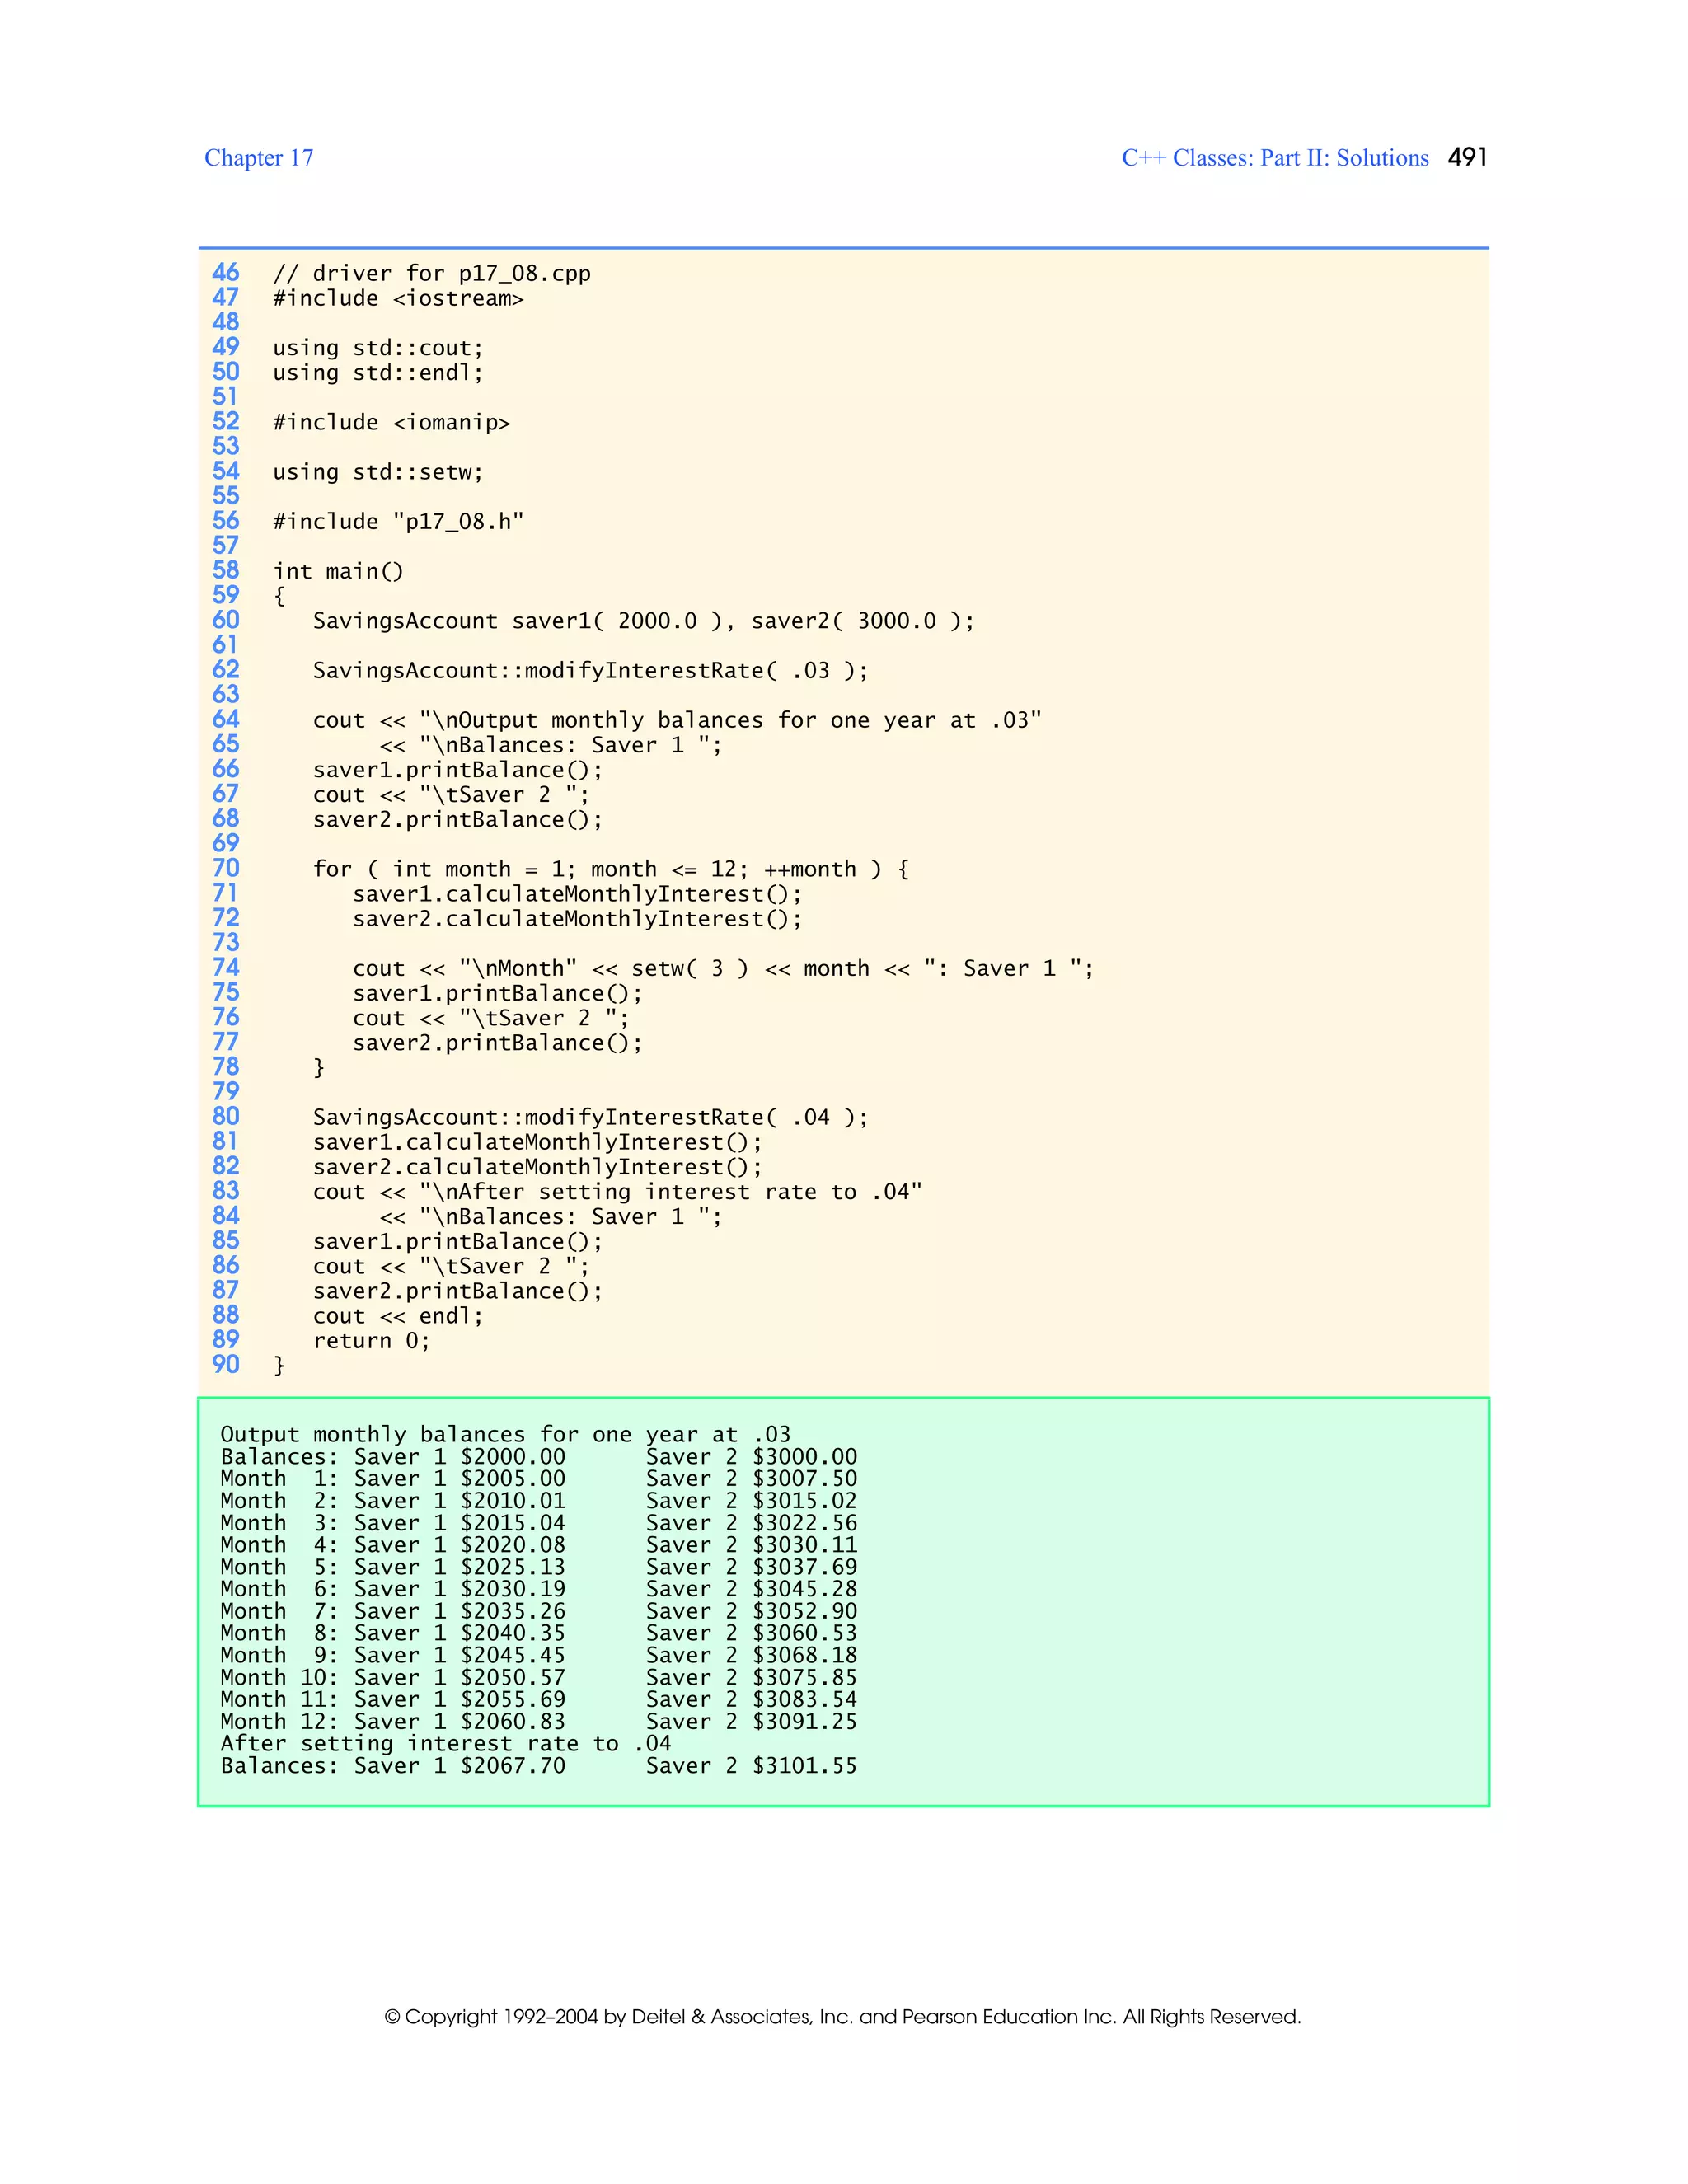
Task: Click 'using std::cout;' line
Action: pyautogui.click(x=378, y=348)
